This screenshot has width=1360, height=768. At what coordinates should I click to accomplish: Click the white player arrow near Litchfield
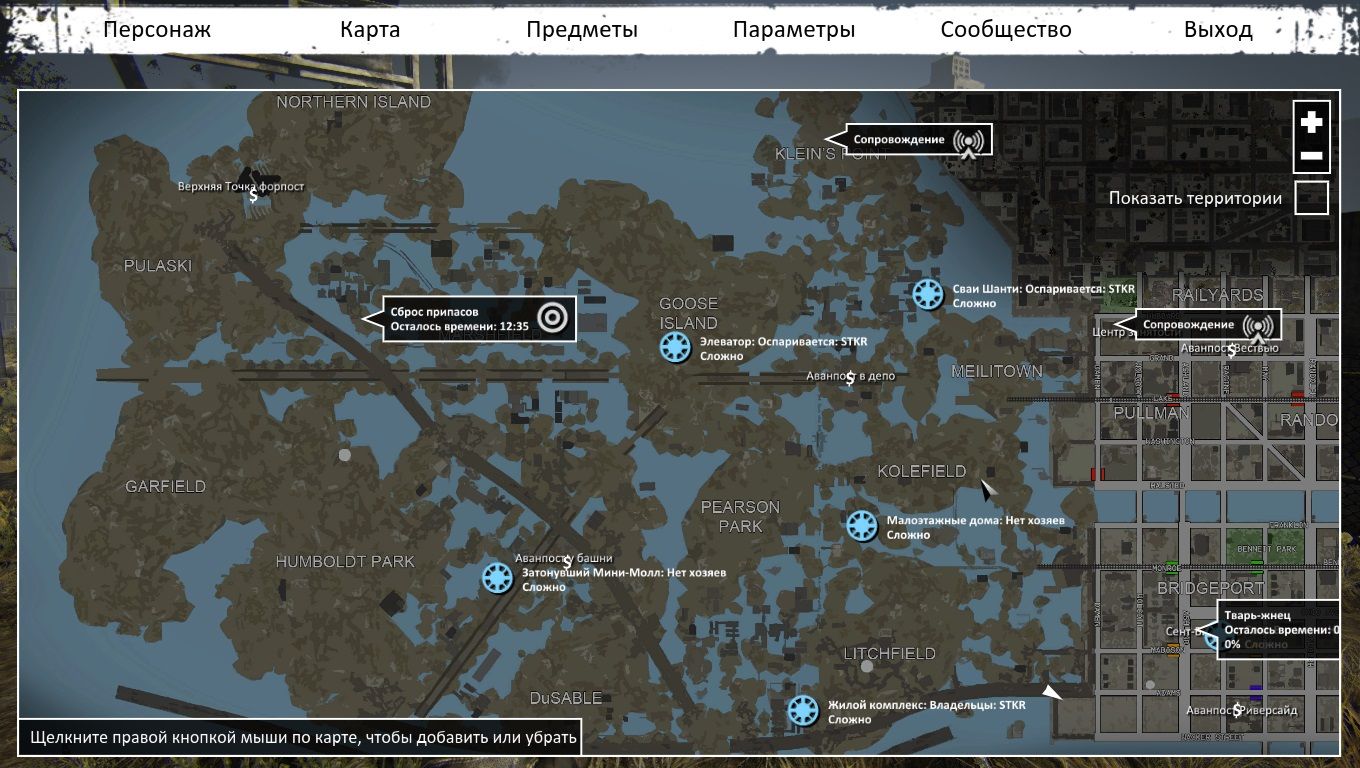point(1052,692)
